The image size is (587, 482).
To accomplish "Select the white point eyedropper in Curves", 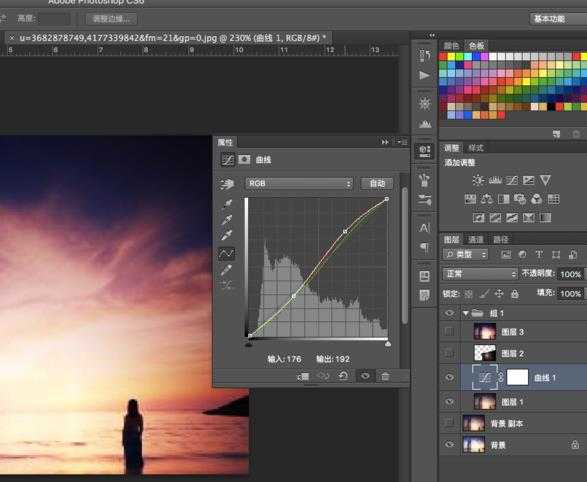I will pyautogui.click(x=227, y=235).
